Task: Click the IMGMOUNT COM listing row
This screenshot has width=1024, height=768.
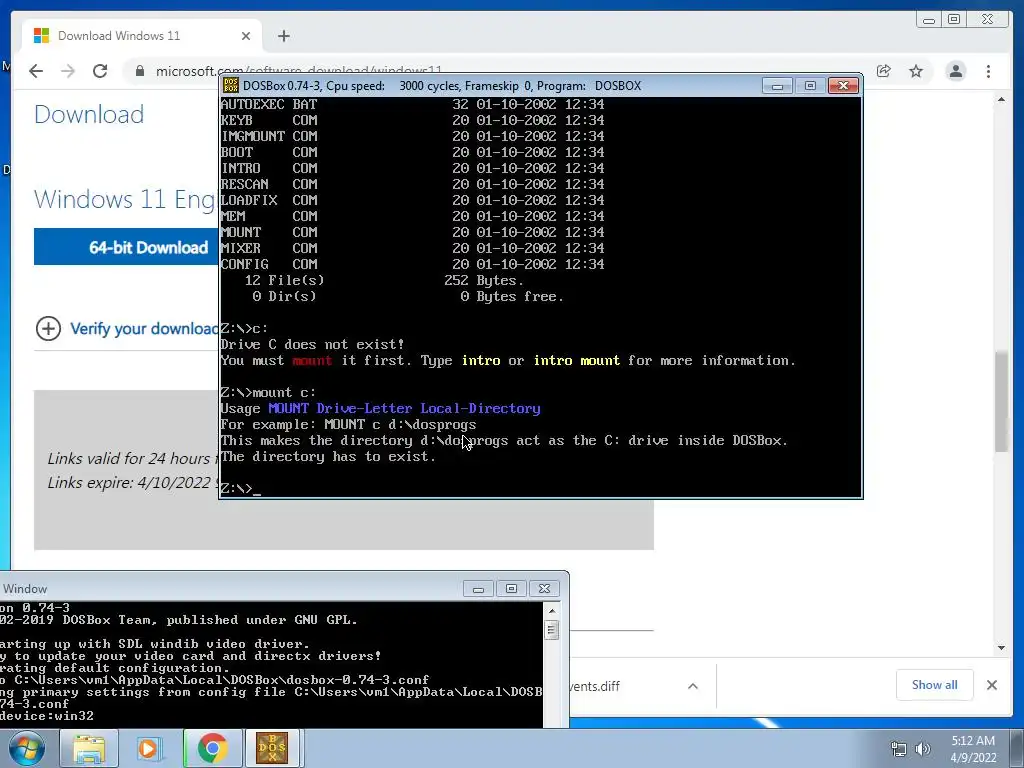Action: pos(412,136)
